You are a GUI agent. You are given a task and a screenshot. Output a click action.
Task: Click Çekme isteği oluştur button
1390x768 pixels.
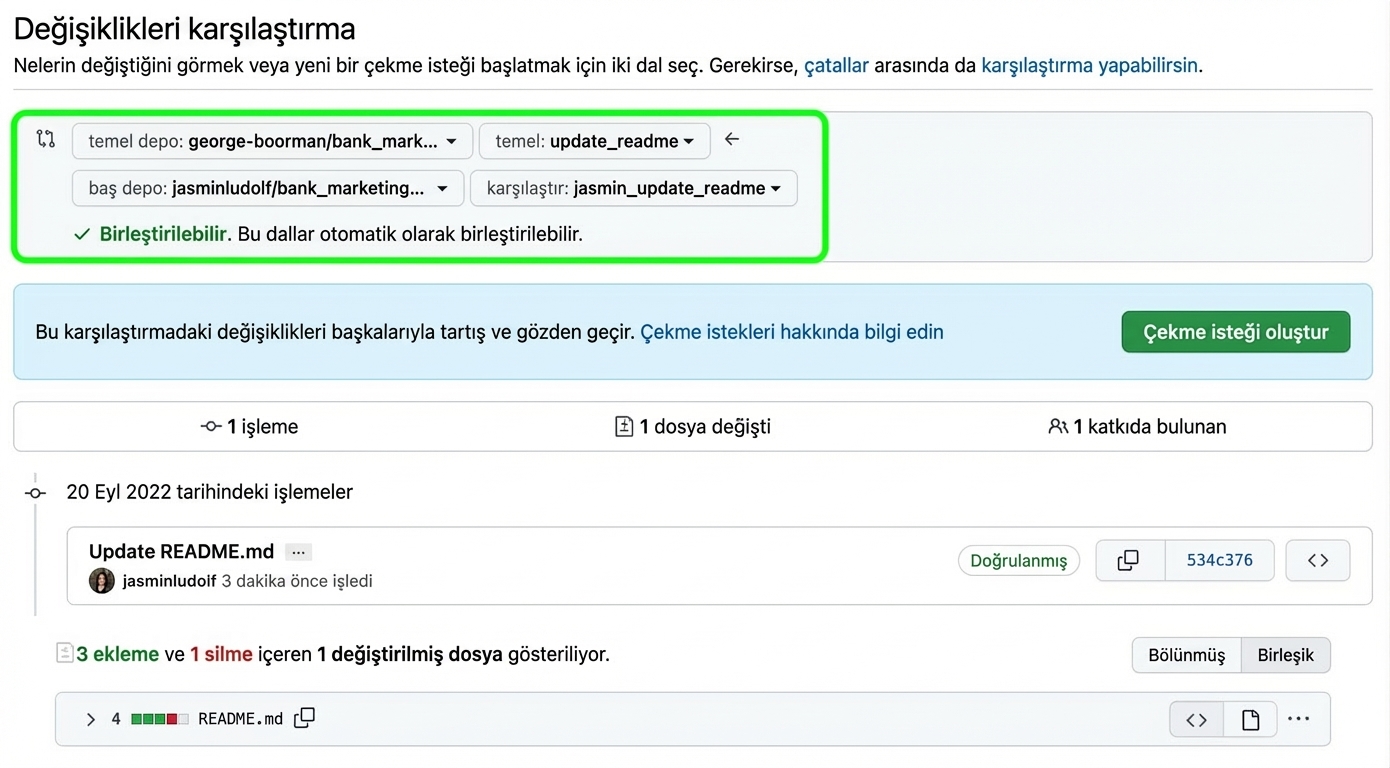coord(1235,332)
